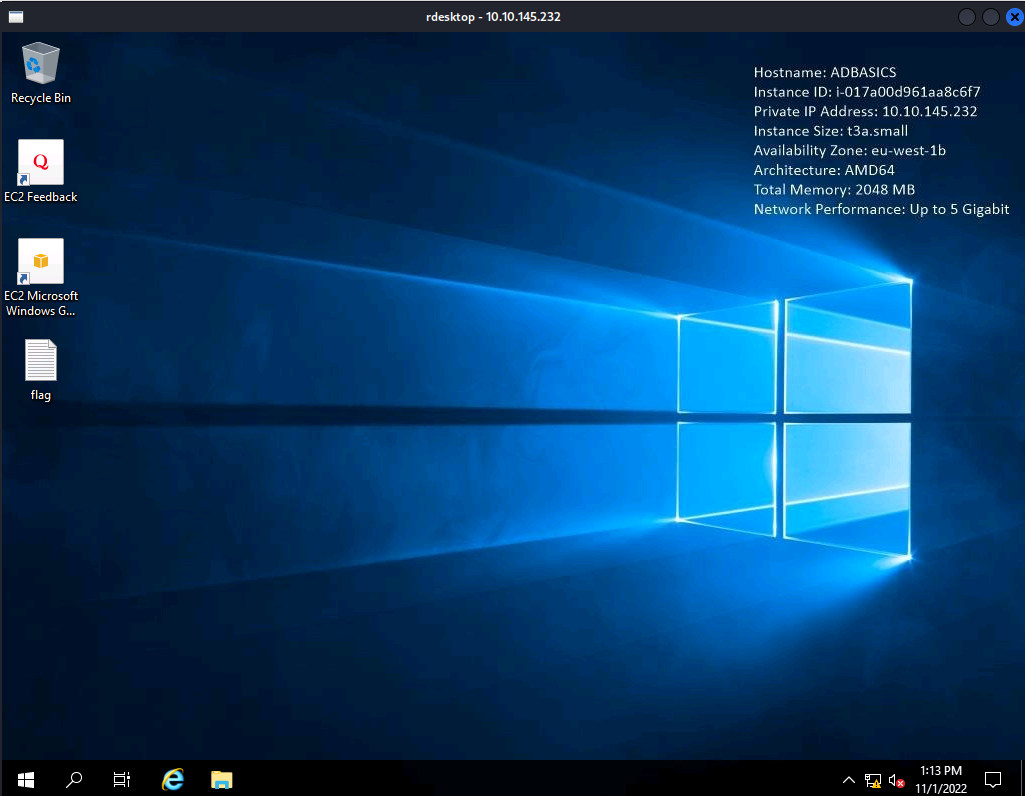Click the muted volume speaker icon
Screen dimensions: 1025x796
[896, 780]
